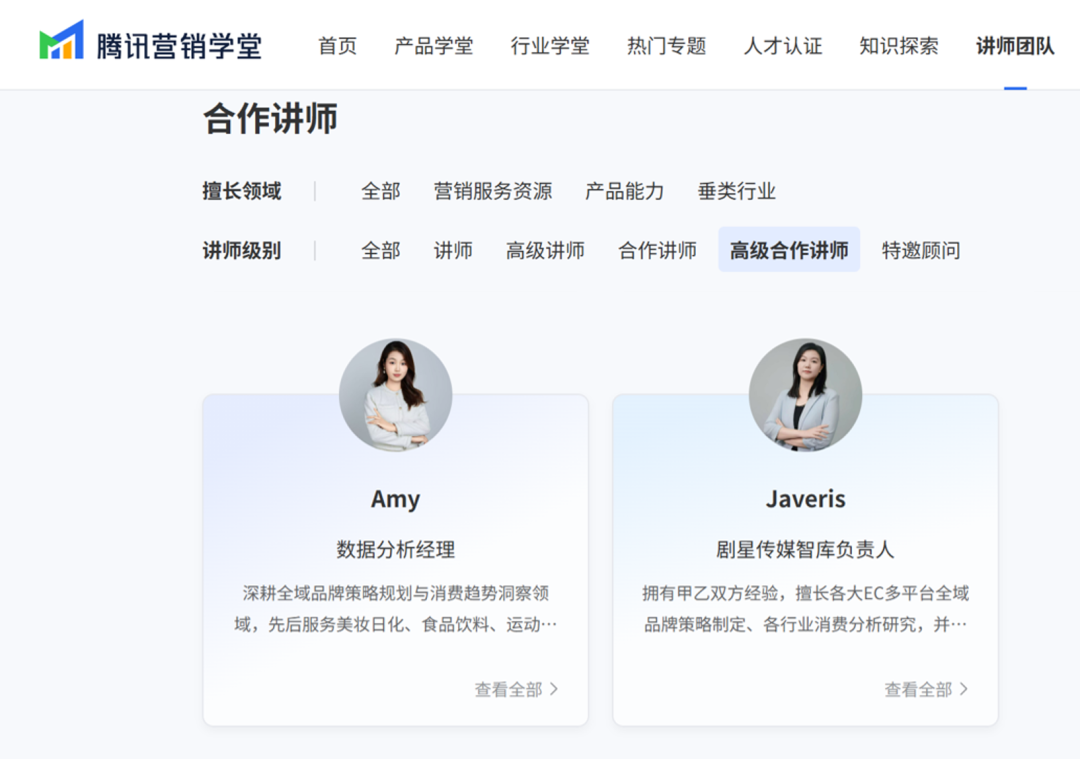Select the 讲师团队 nav tab
This screenshot has width=1080, height=759.
point(1015,46)
